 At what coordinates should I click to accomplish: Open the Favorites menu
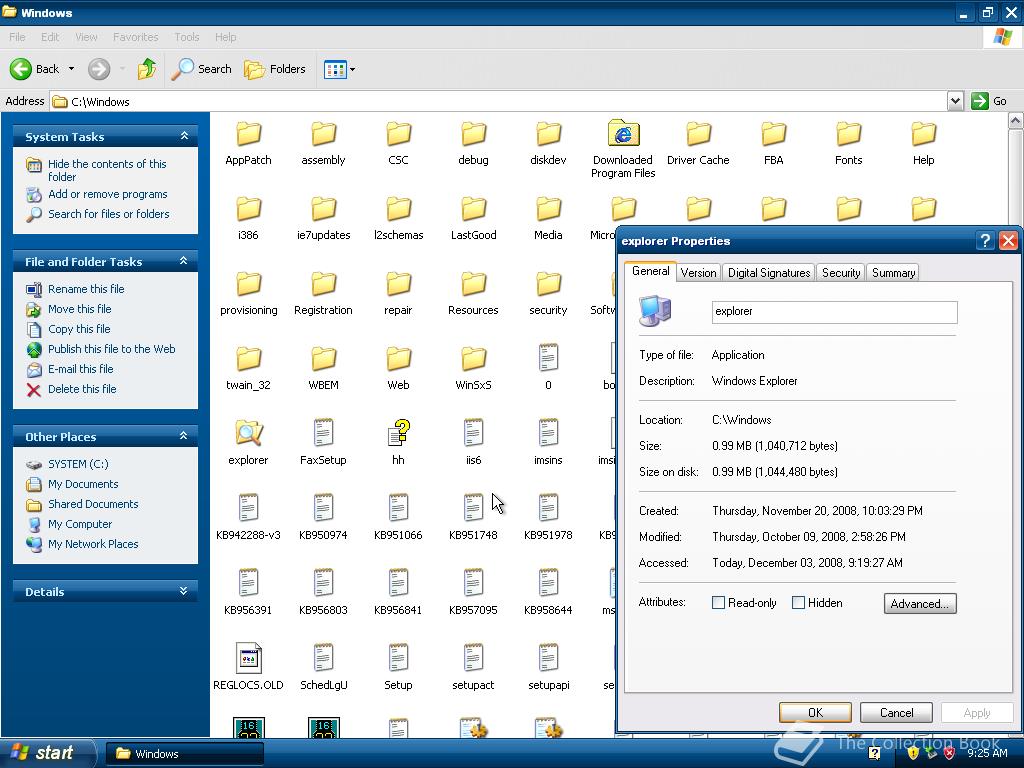[x=135, y=37]
